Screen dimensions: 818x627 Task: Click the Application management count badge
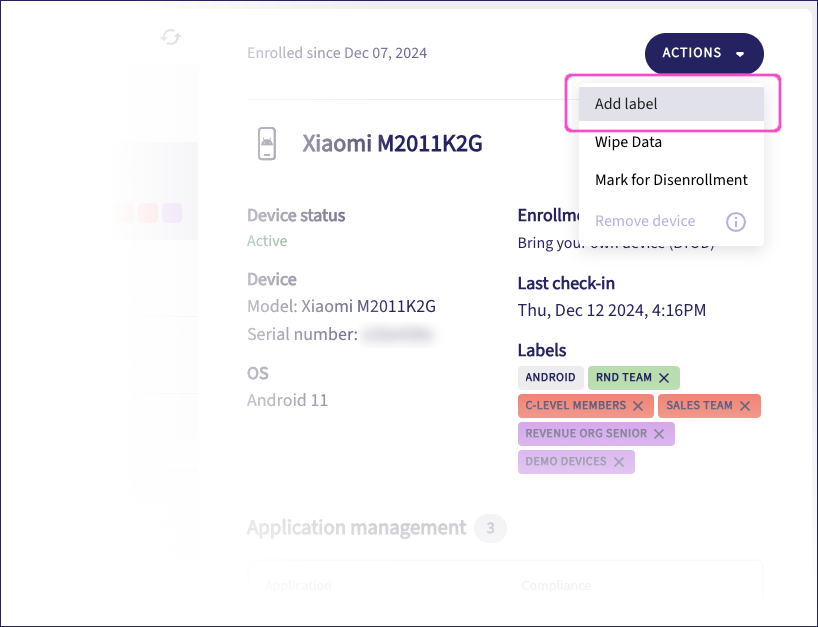click(x=490, y=528)
